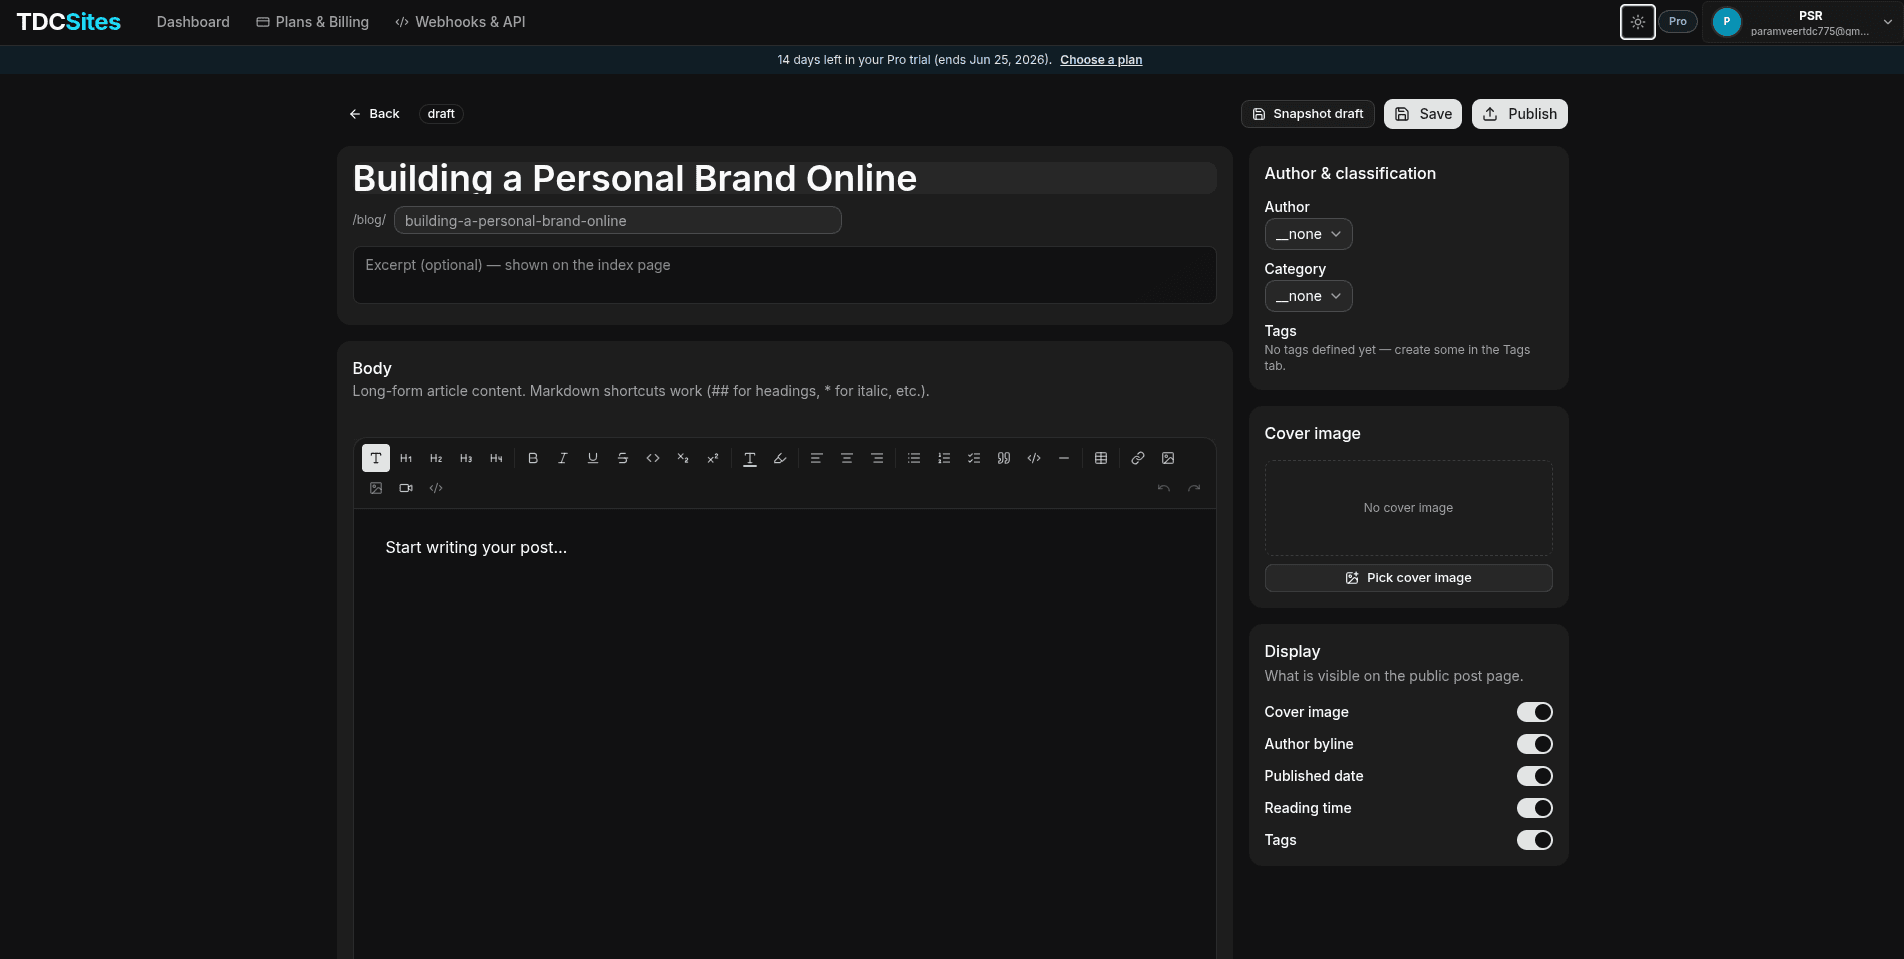The height and width of the screenshot is (959, 1904).
Task: Undo the last edit
Action: point(1164,488)
